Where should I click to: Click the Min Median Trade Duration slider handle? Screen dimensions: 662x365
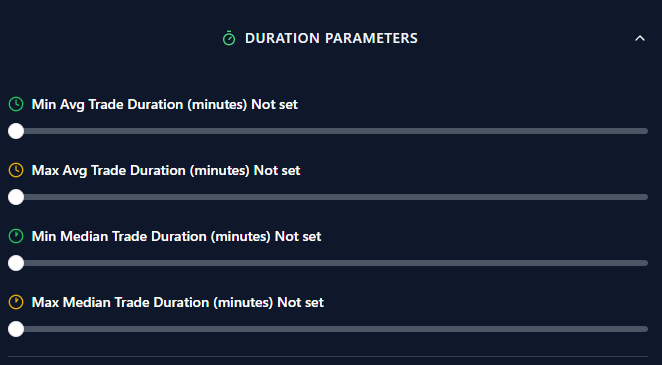(x=16, y=263)
